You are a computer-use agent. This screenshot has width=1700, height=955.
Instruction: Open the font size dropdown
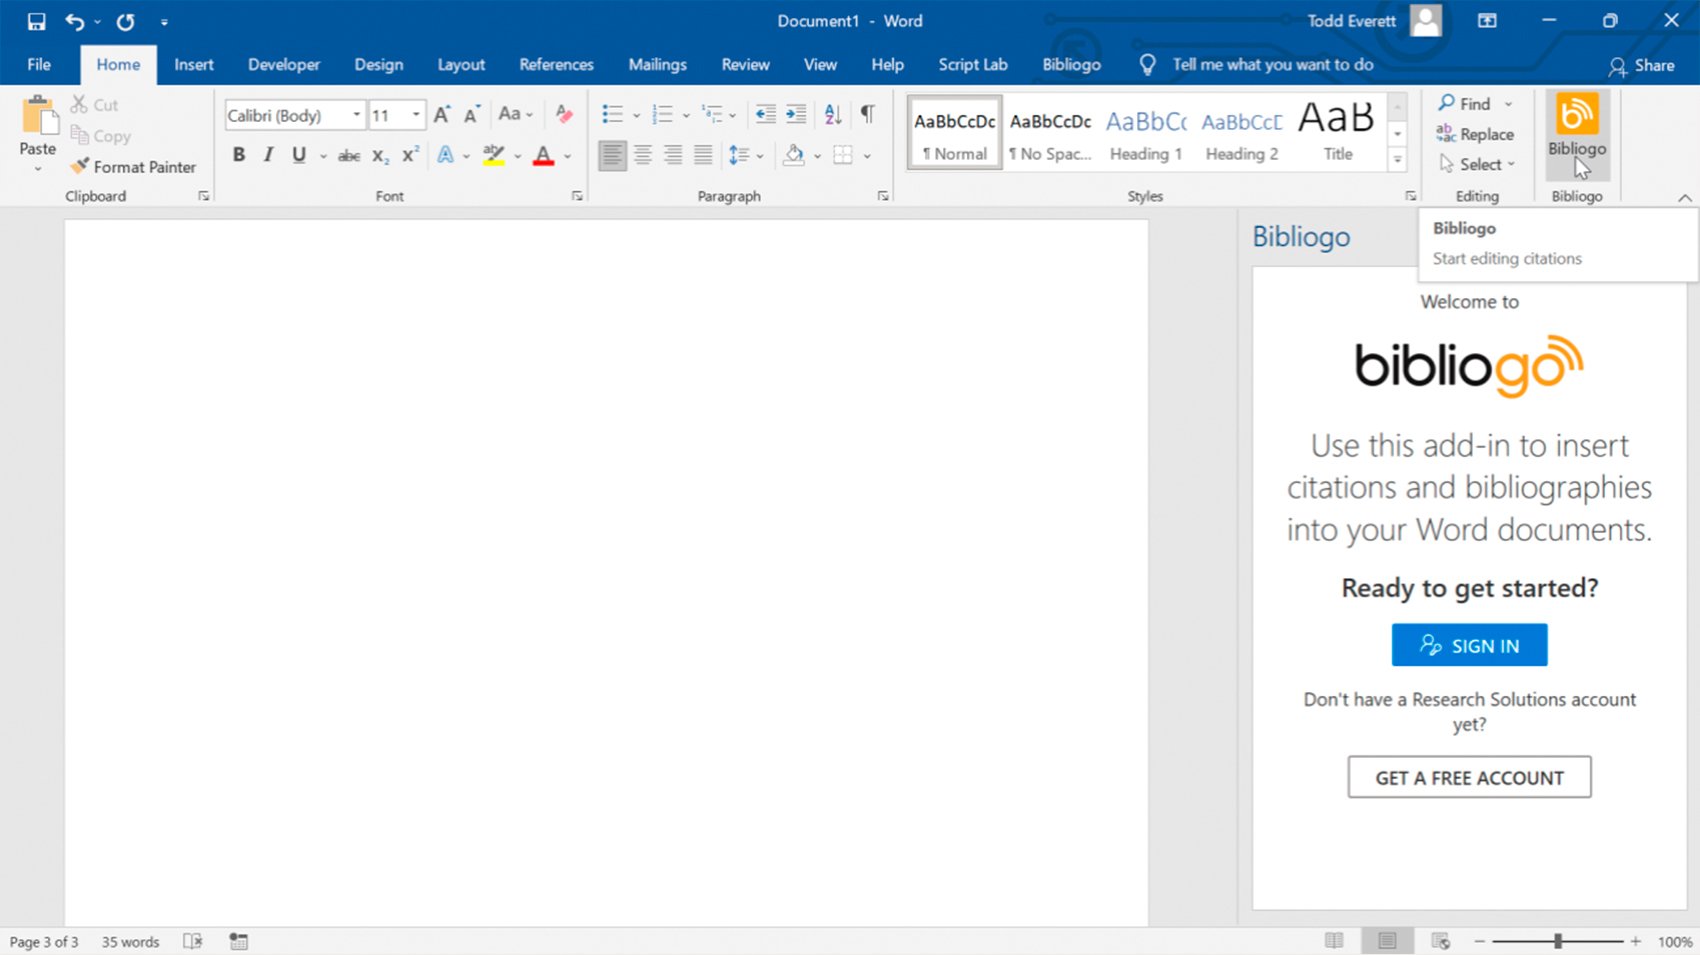point(417,115)
